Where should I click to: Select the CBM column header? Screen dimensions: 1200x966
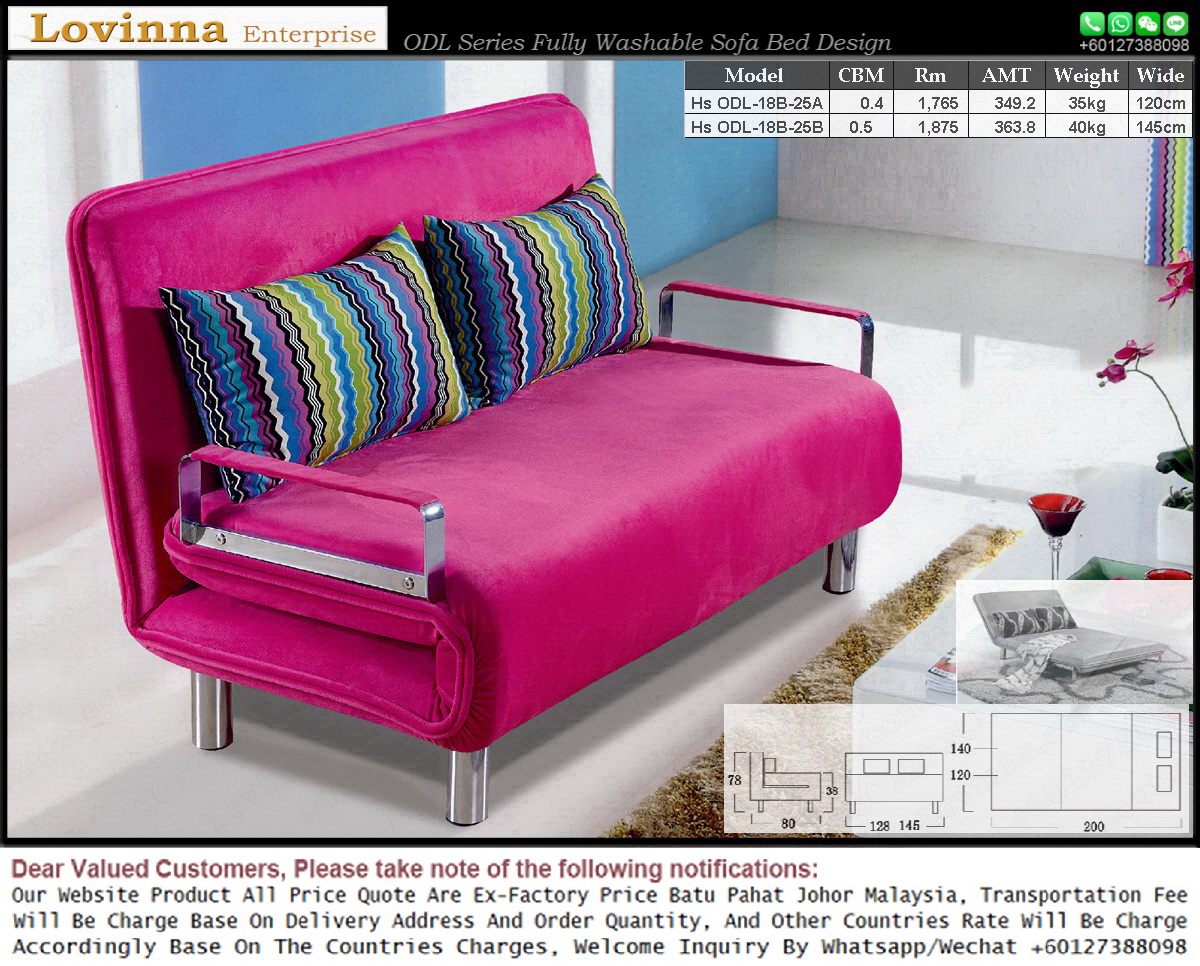[x=860, y=75]
